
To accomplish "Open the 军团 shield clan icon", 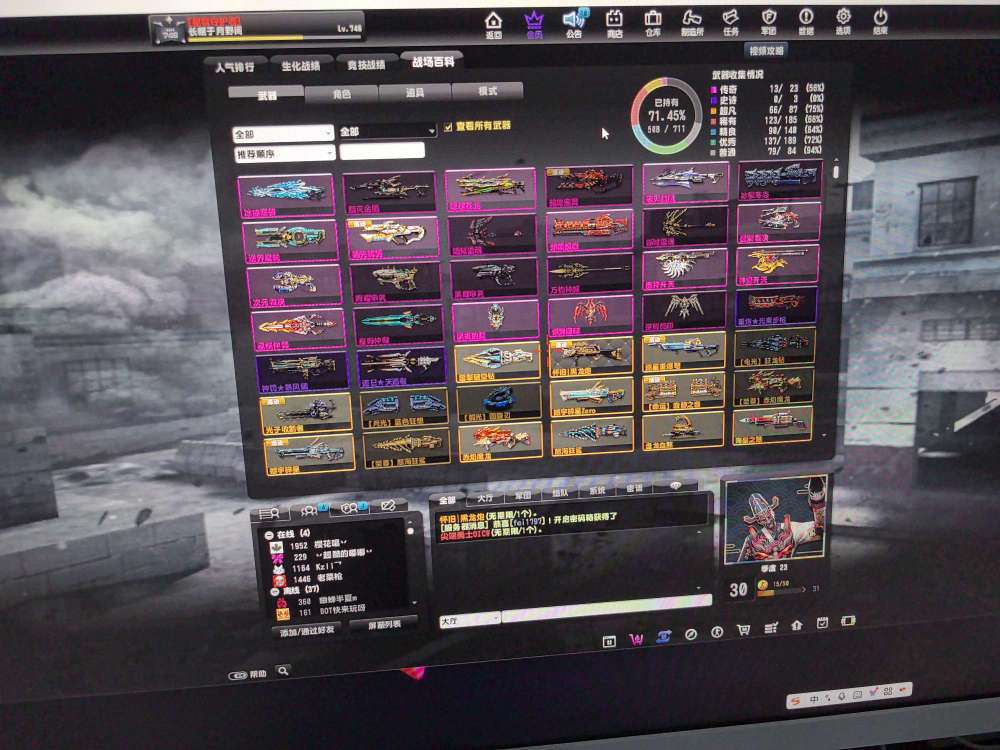I will coord(768,22).
